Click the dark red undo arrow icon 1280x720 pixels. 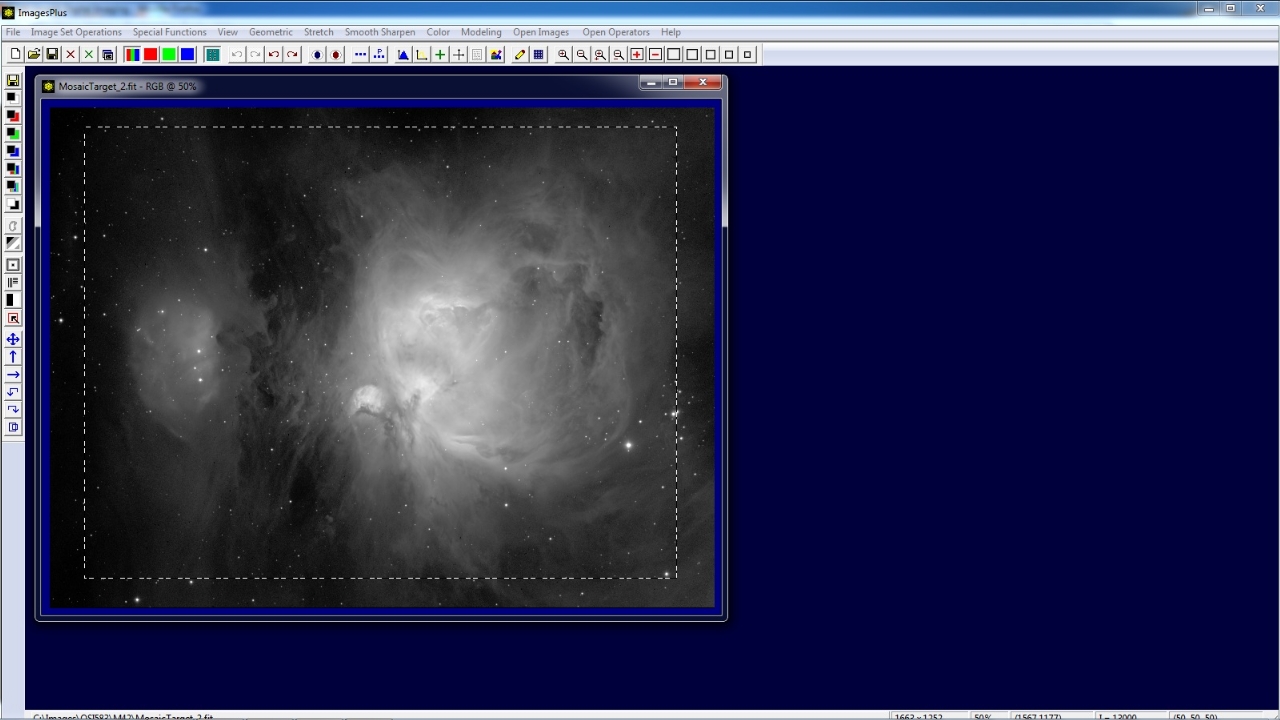click(274, 54)
